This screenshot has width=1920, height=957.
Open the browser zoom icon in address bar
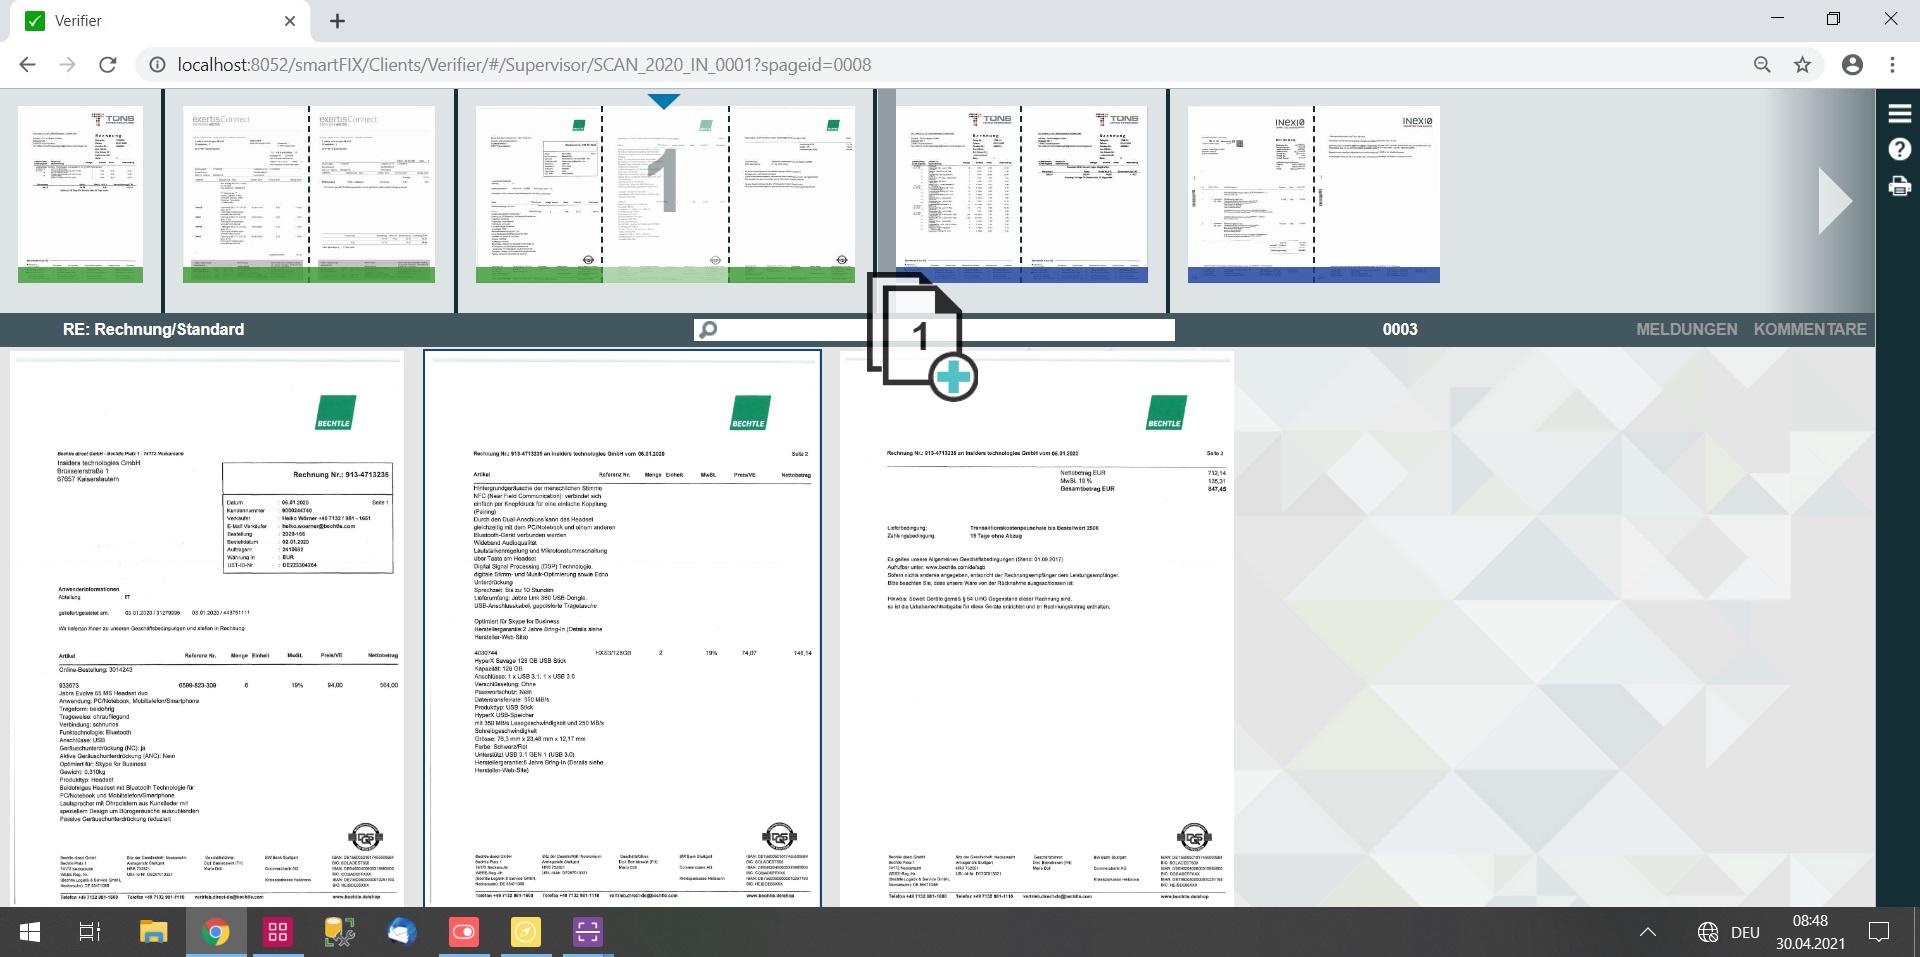pyautogui.click(x=1762, y=65)
